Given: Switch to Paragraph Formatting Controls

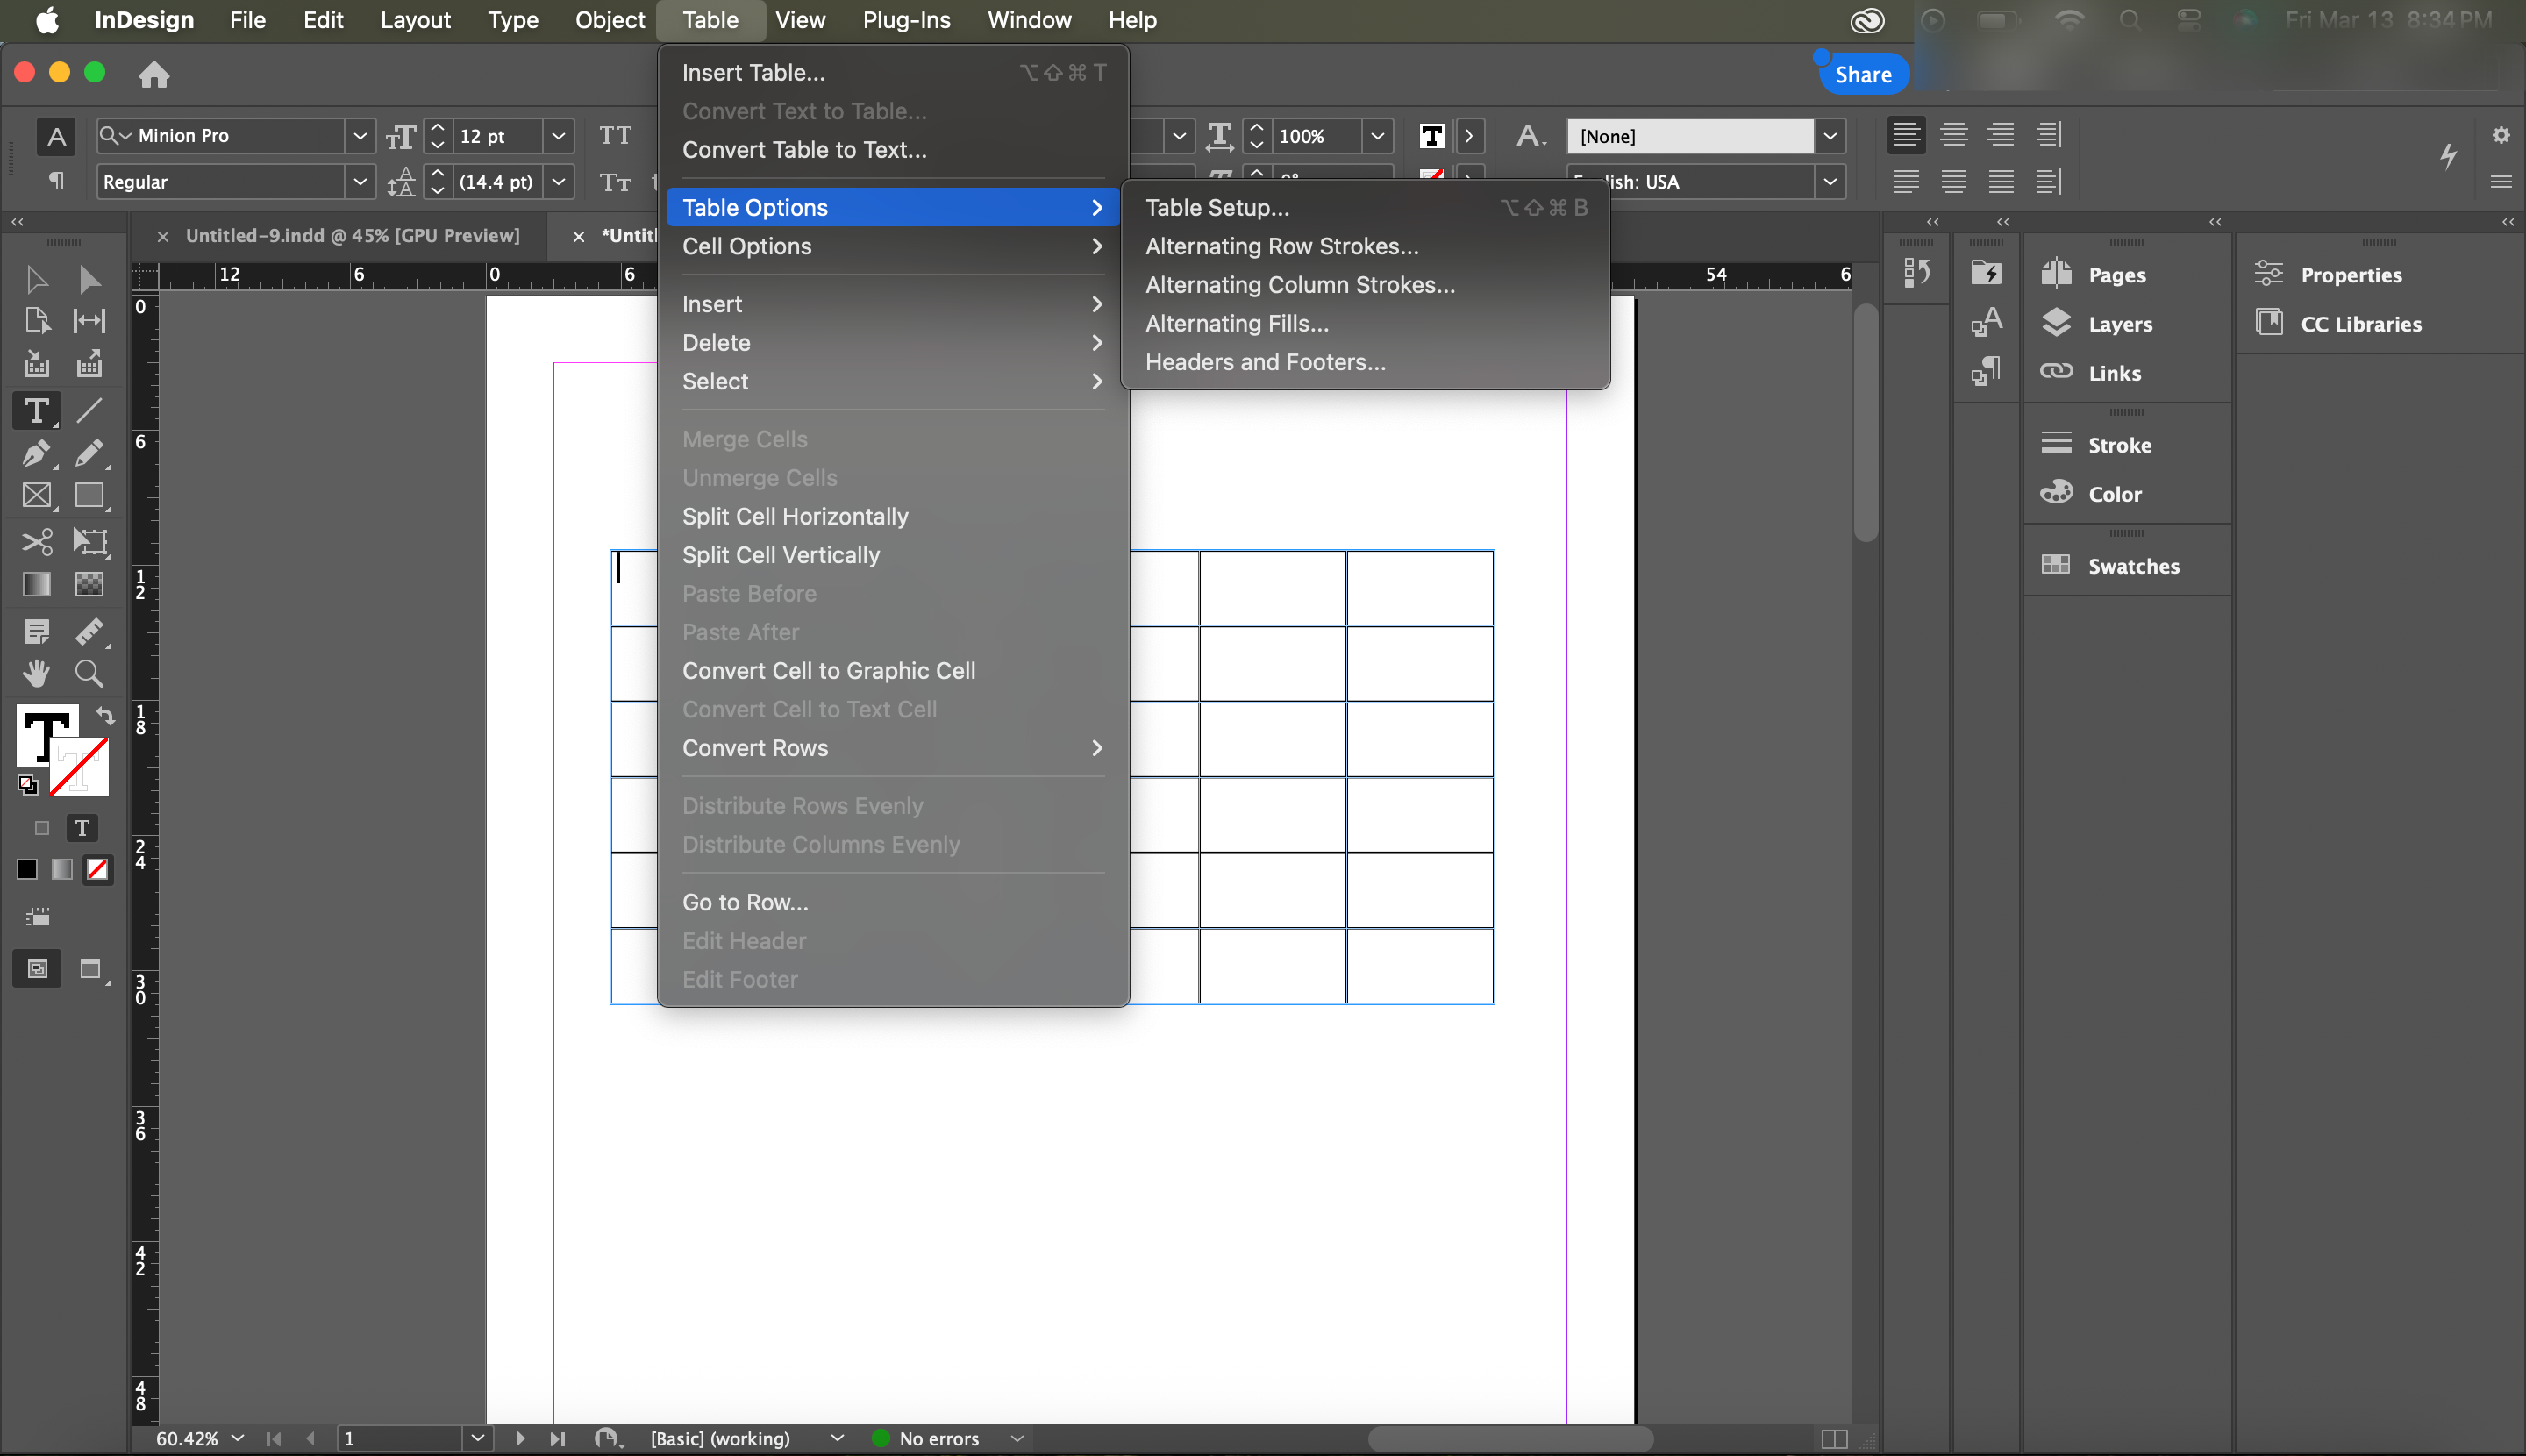Looking at the screenshot, I should pyautogui.click(x=56, y=181).
